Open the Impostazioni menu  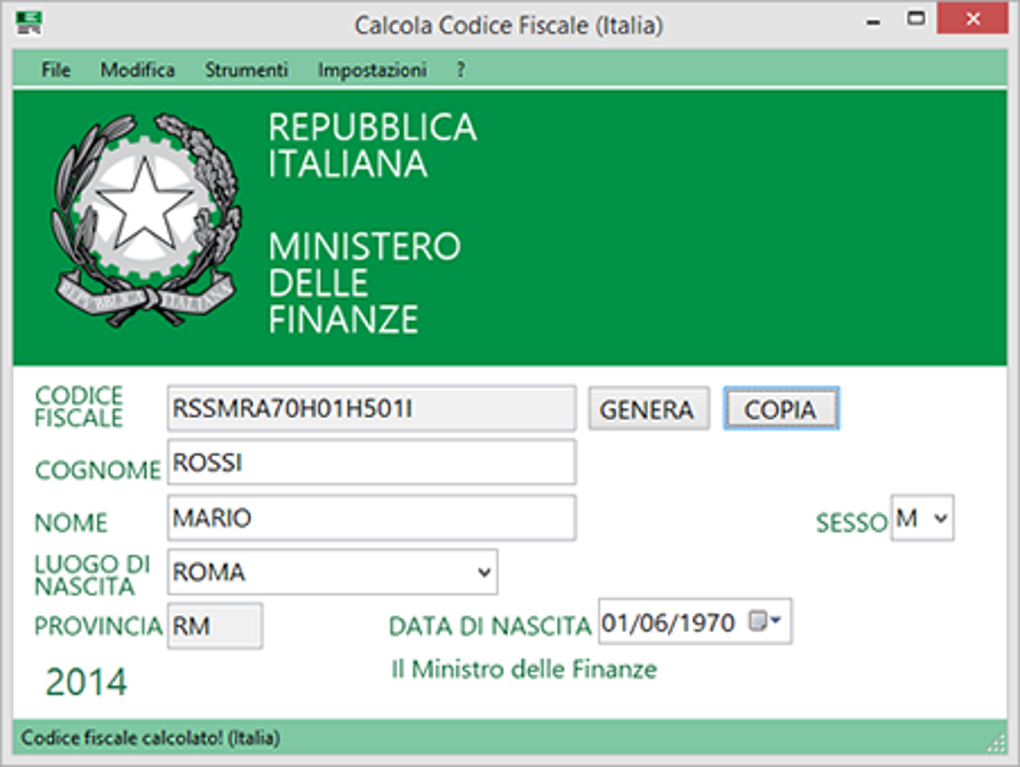tap(372, 70)
